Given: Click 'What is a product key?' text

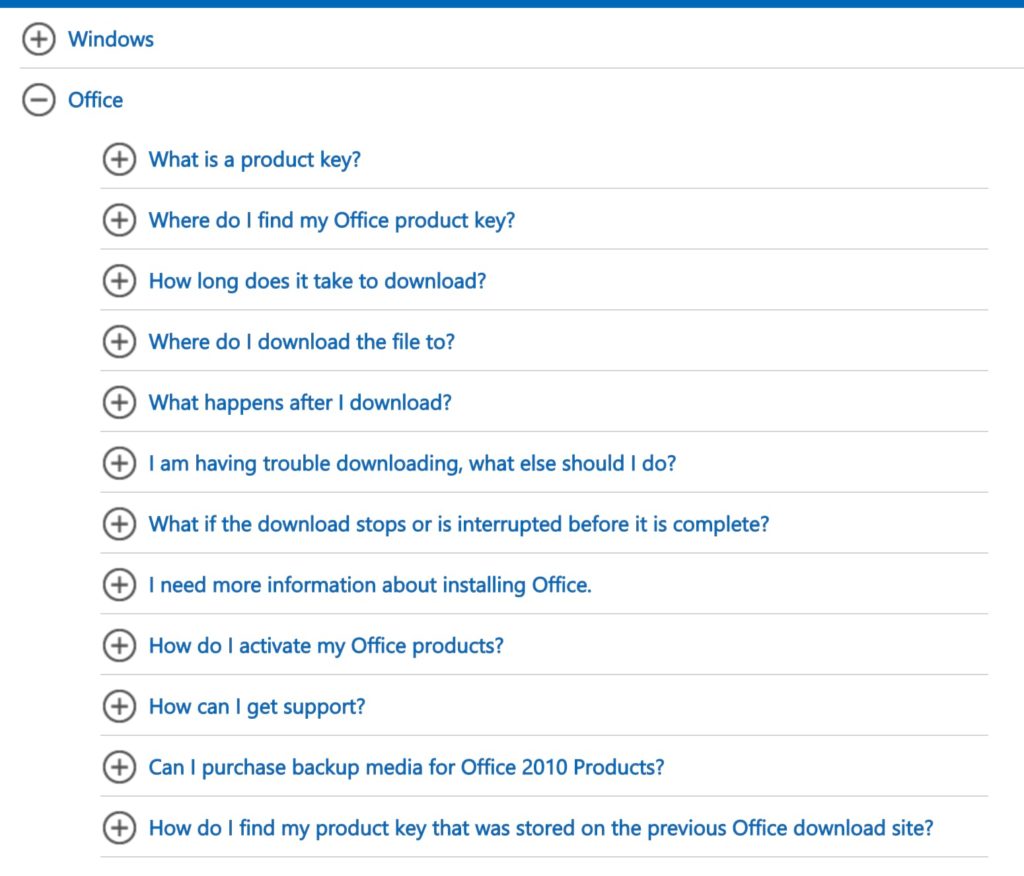Looking at the screenshot, I should pos(255,159).
